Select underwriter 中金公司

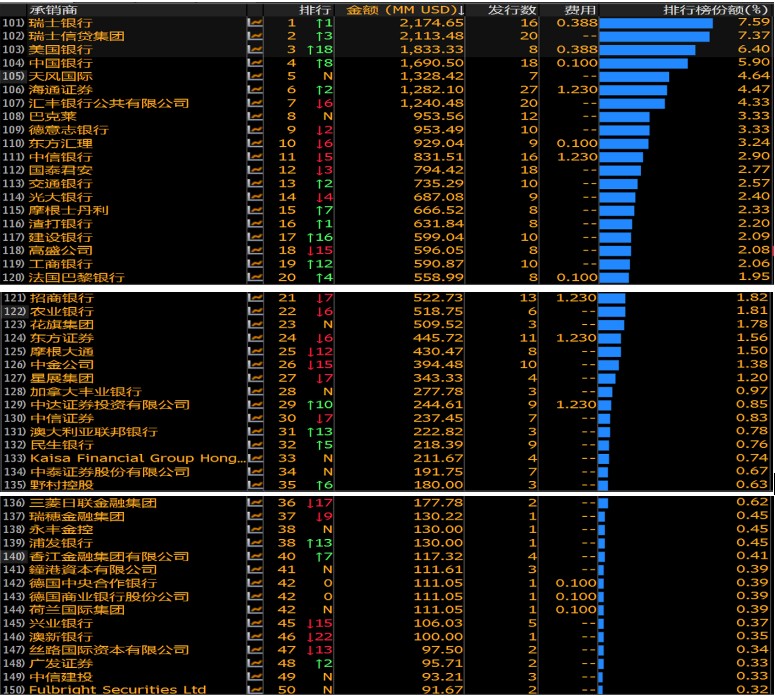[x=61, y=365]
